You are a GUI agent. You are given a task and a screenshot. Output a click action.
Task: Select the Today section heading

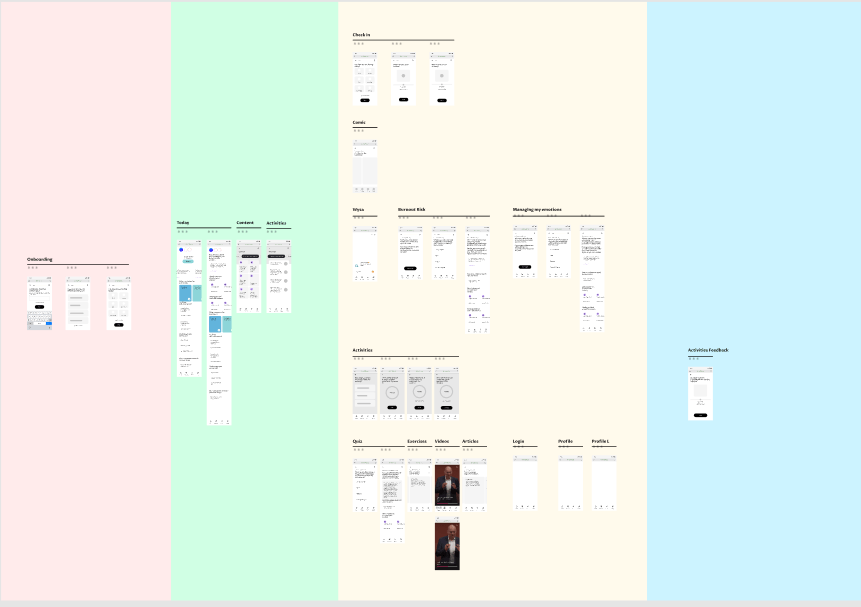click(184, 222)
